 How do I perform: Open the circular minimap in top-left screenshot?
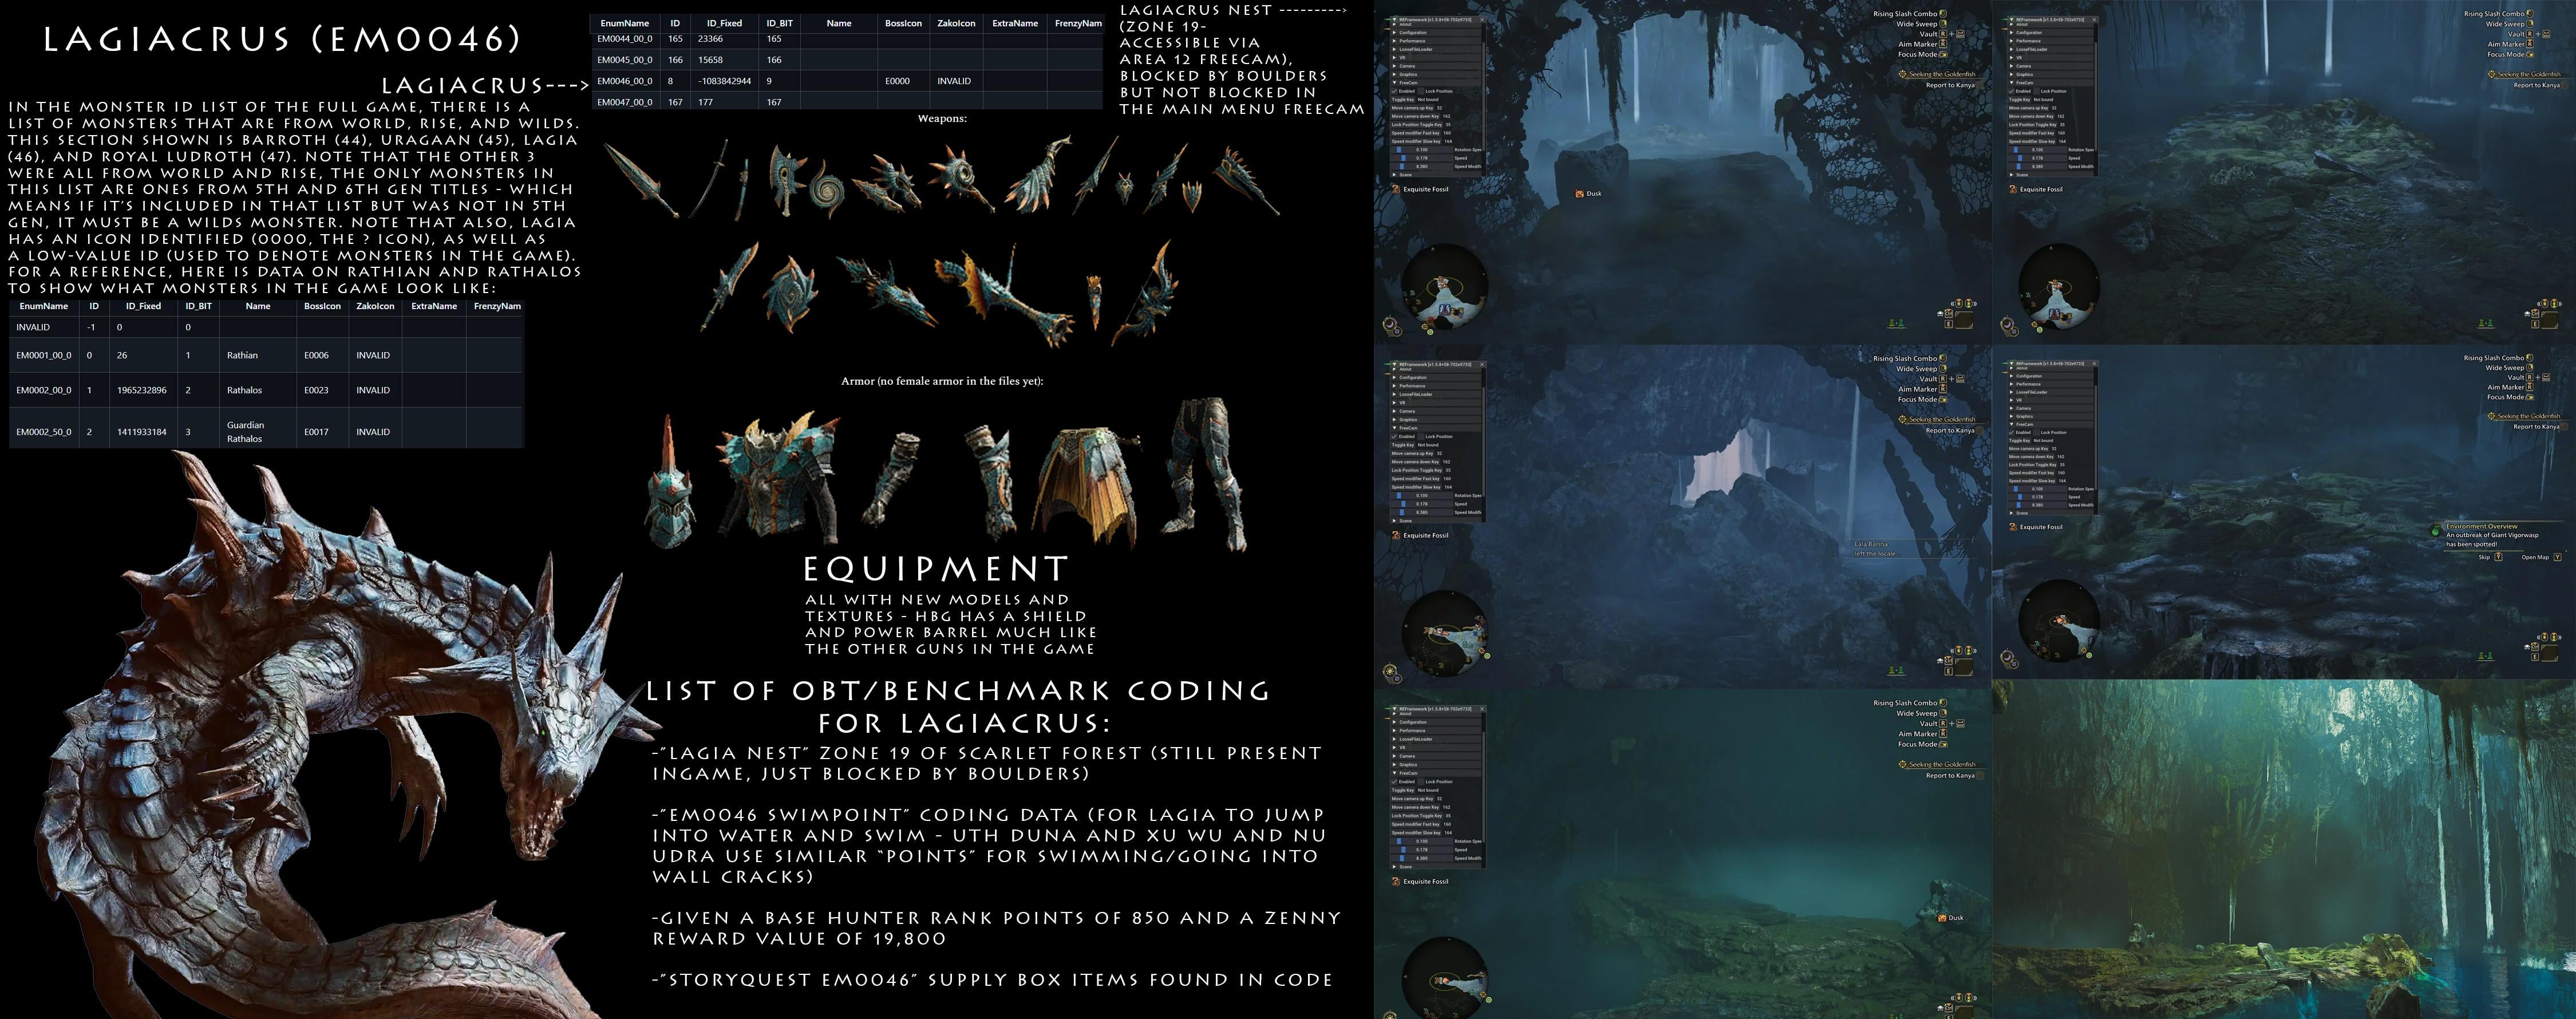click(1444, 287)
